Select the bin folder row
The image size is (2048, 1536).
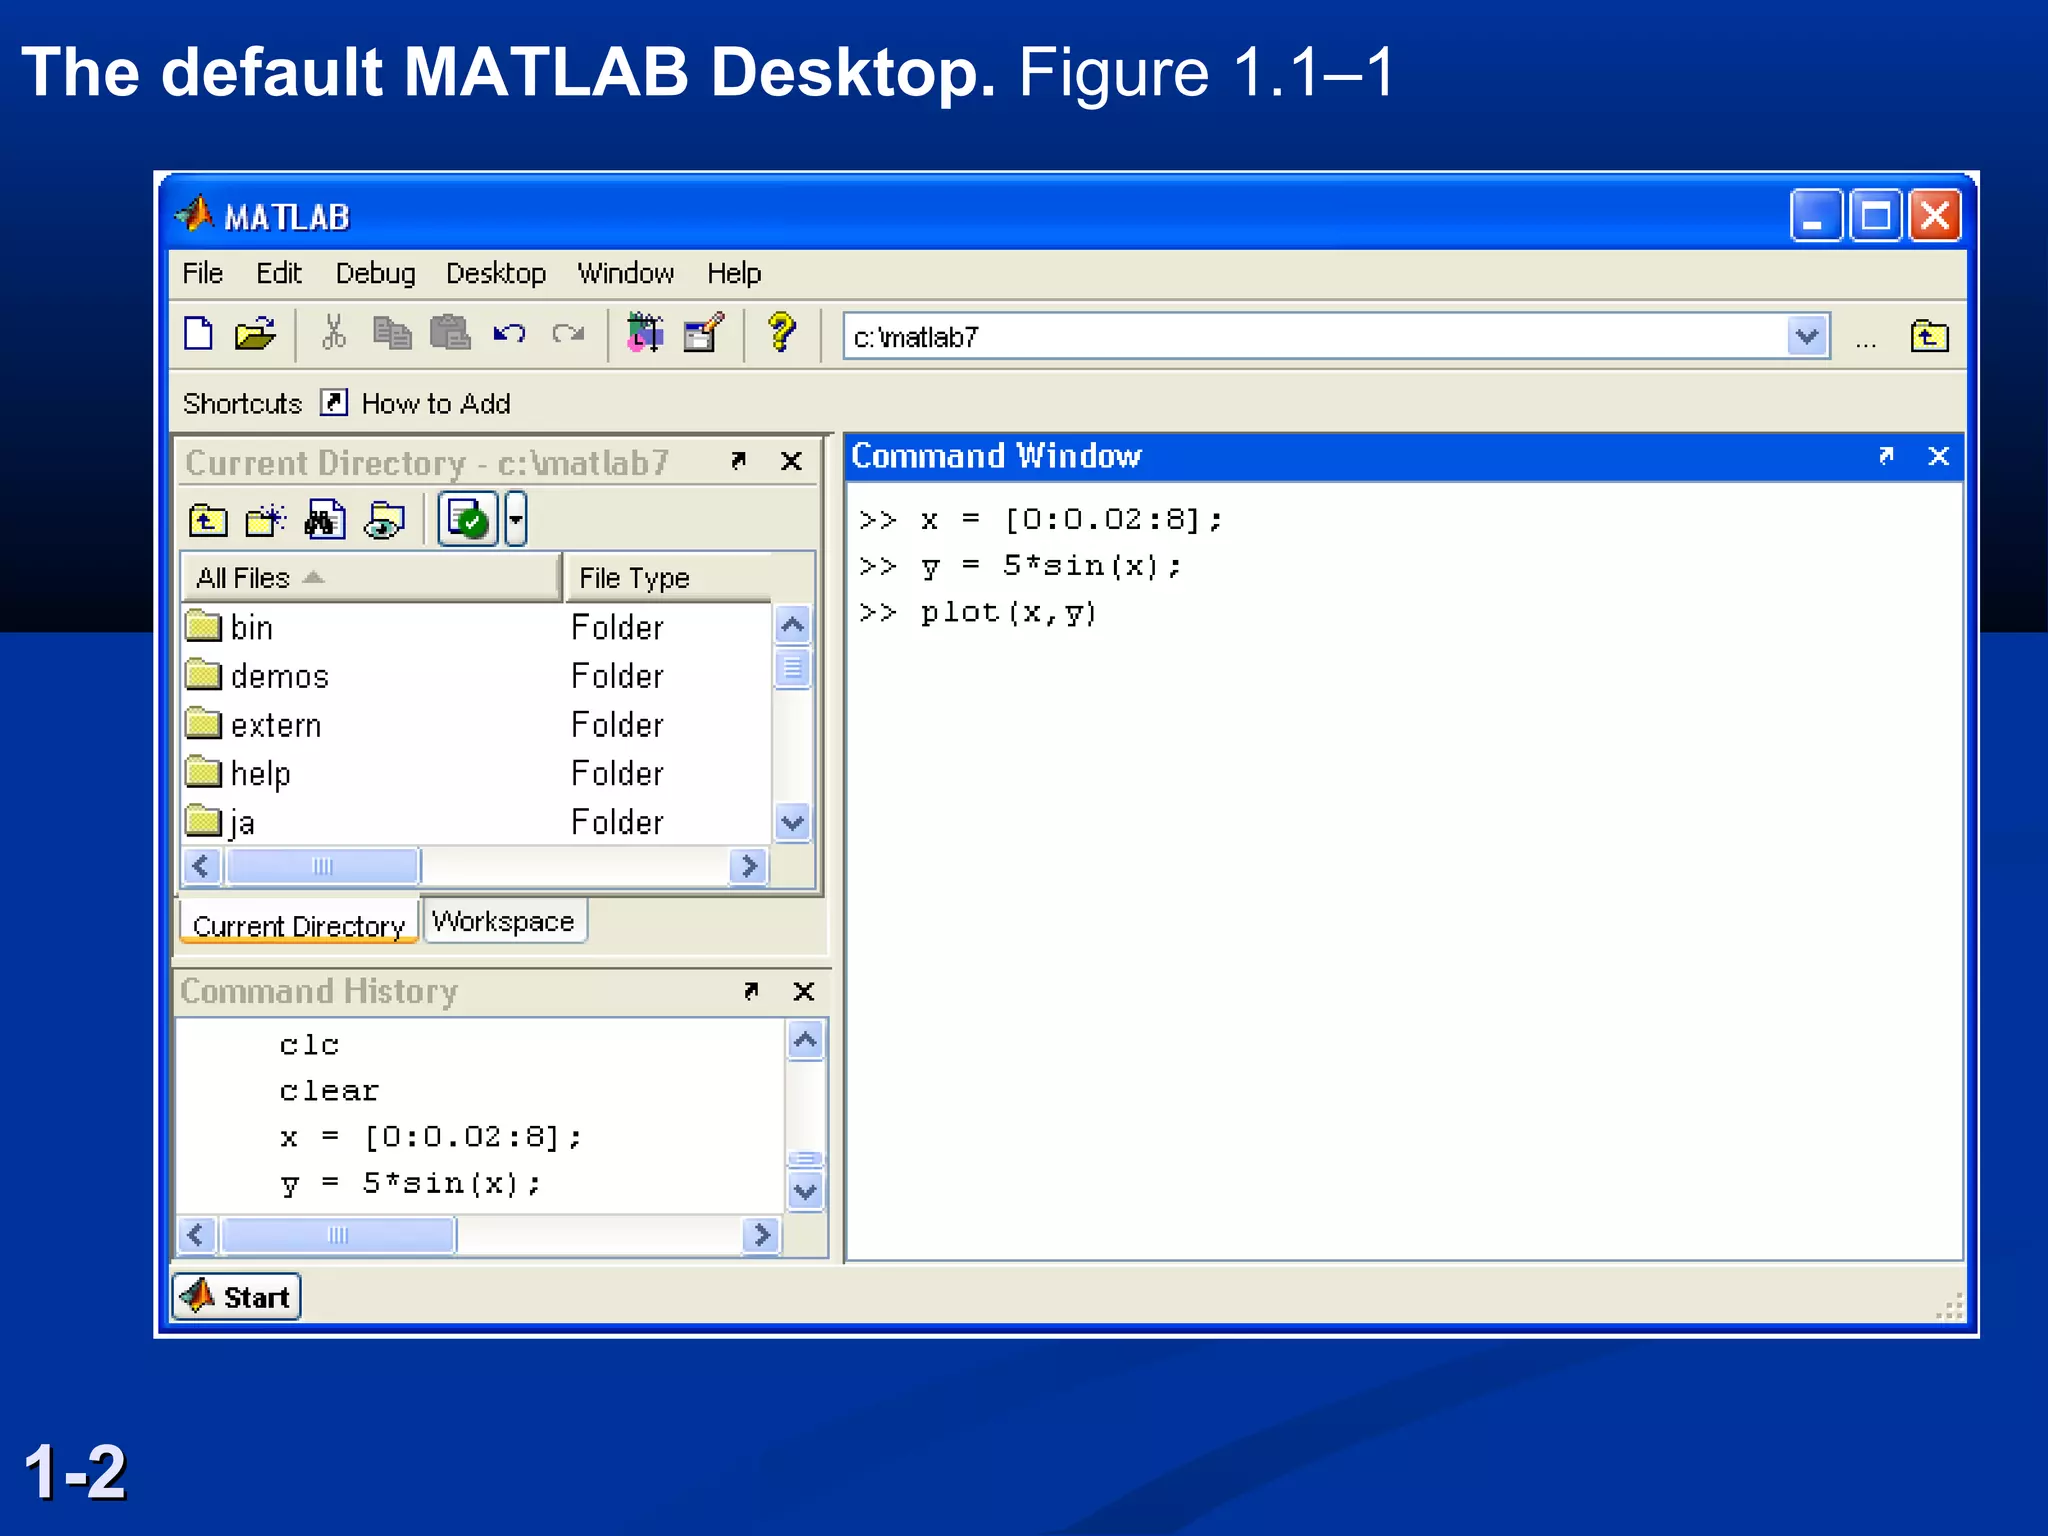[477, 627]
